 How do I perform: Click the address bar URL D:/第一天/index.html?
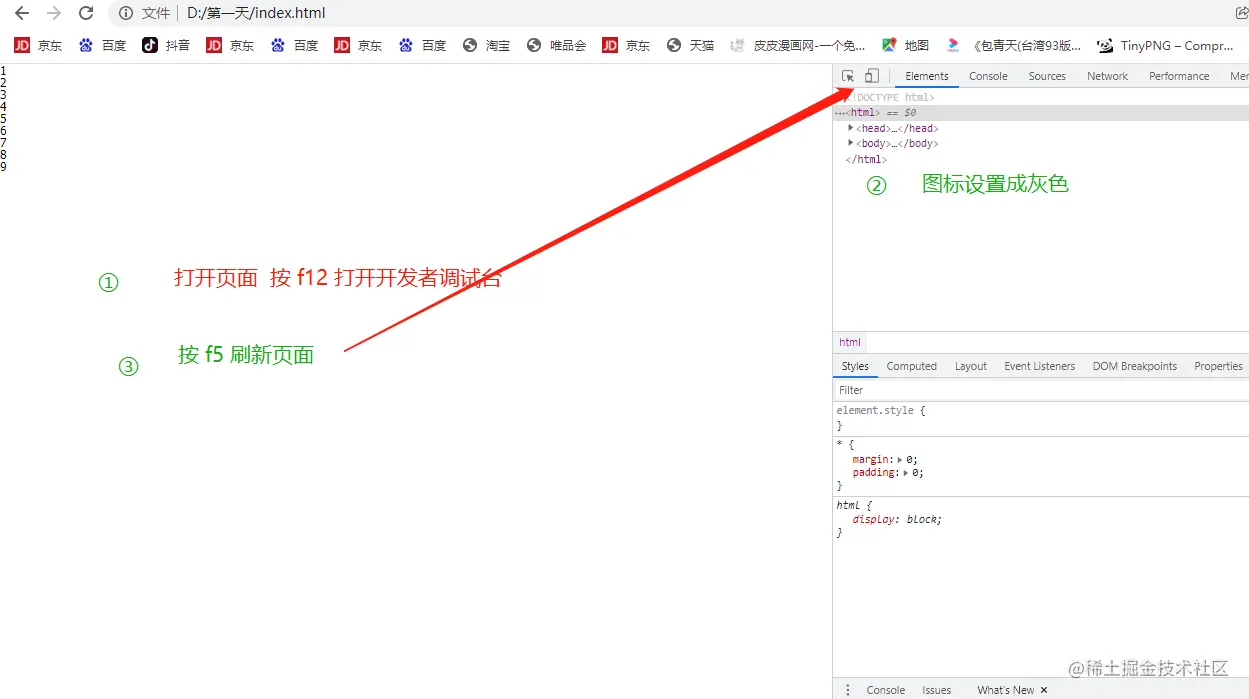(x=256, y=13)
